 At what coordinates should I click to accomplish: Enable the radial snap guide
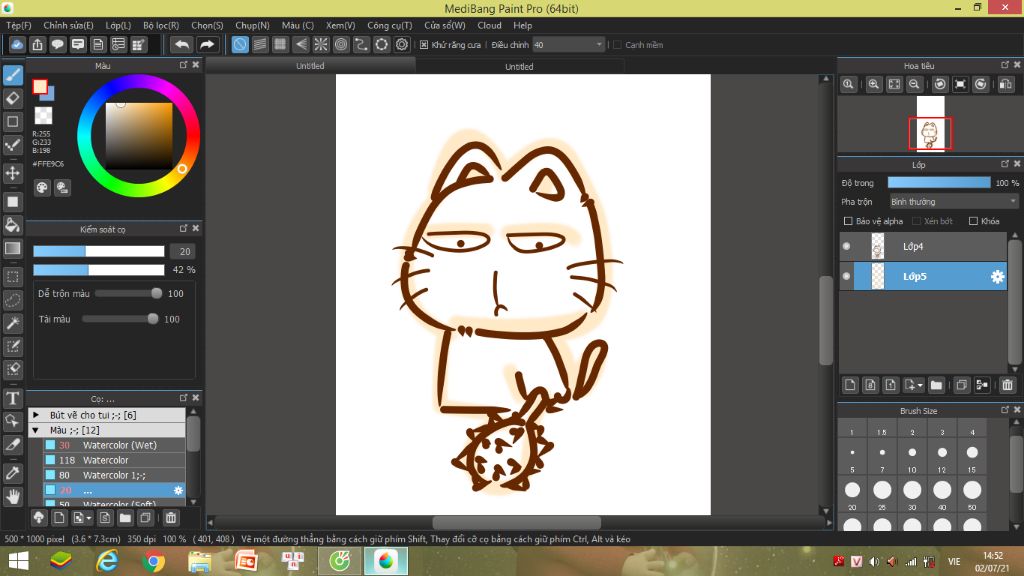click(x=321, y=44)
